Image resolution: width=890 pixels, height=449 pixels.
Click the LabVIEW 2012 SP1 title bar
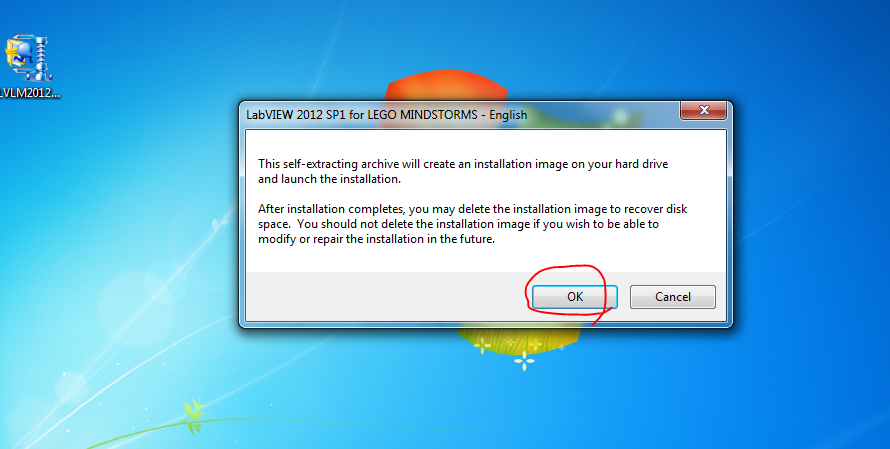click(461, 115)
